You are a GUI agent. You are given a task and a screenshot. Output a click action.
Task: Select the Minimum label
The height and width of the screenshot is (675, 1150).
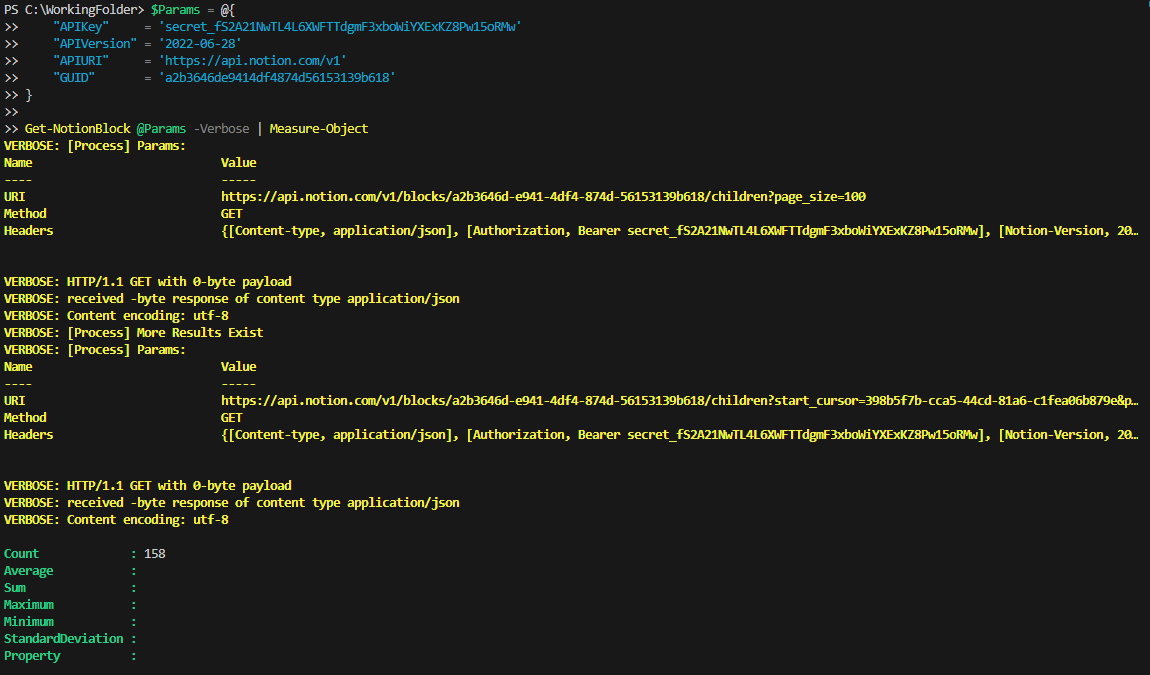(29, 621)
